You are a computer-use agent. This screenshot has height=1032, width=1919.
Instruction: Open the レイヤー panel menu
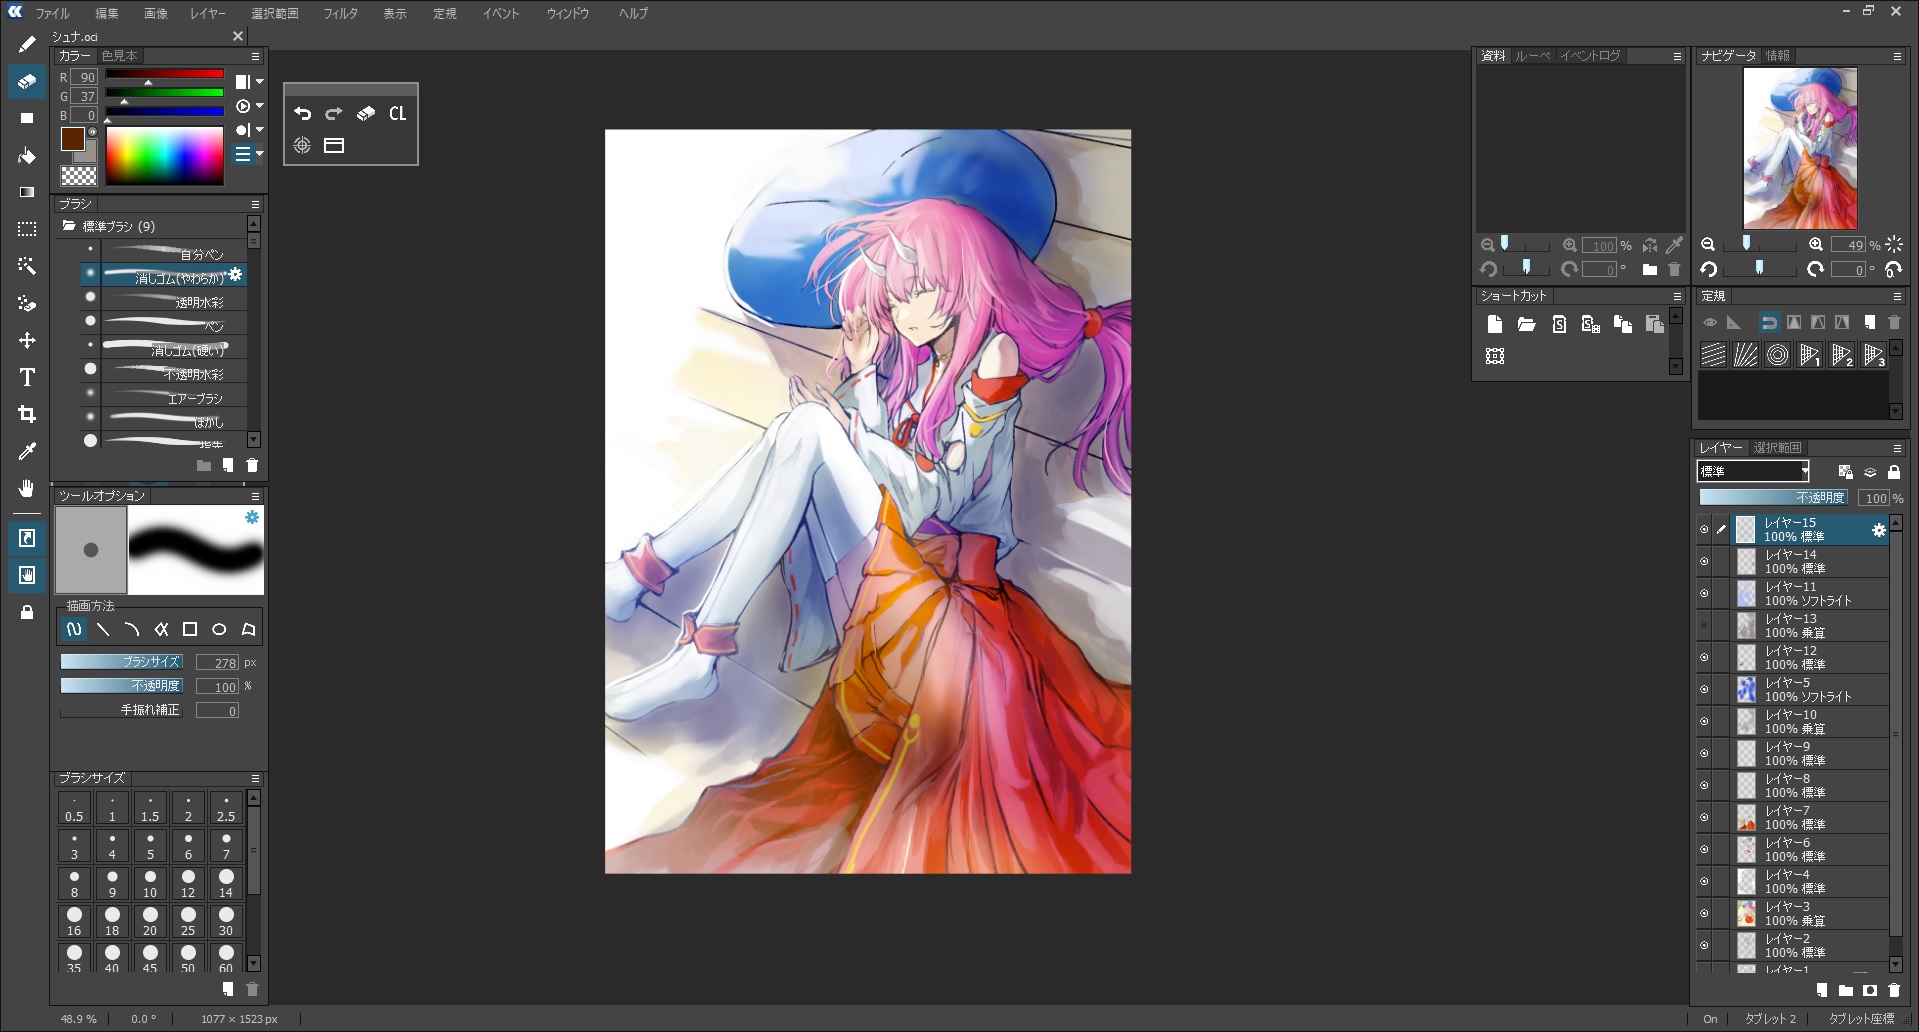point(1897,448)
